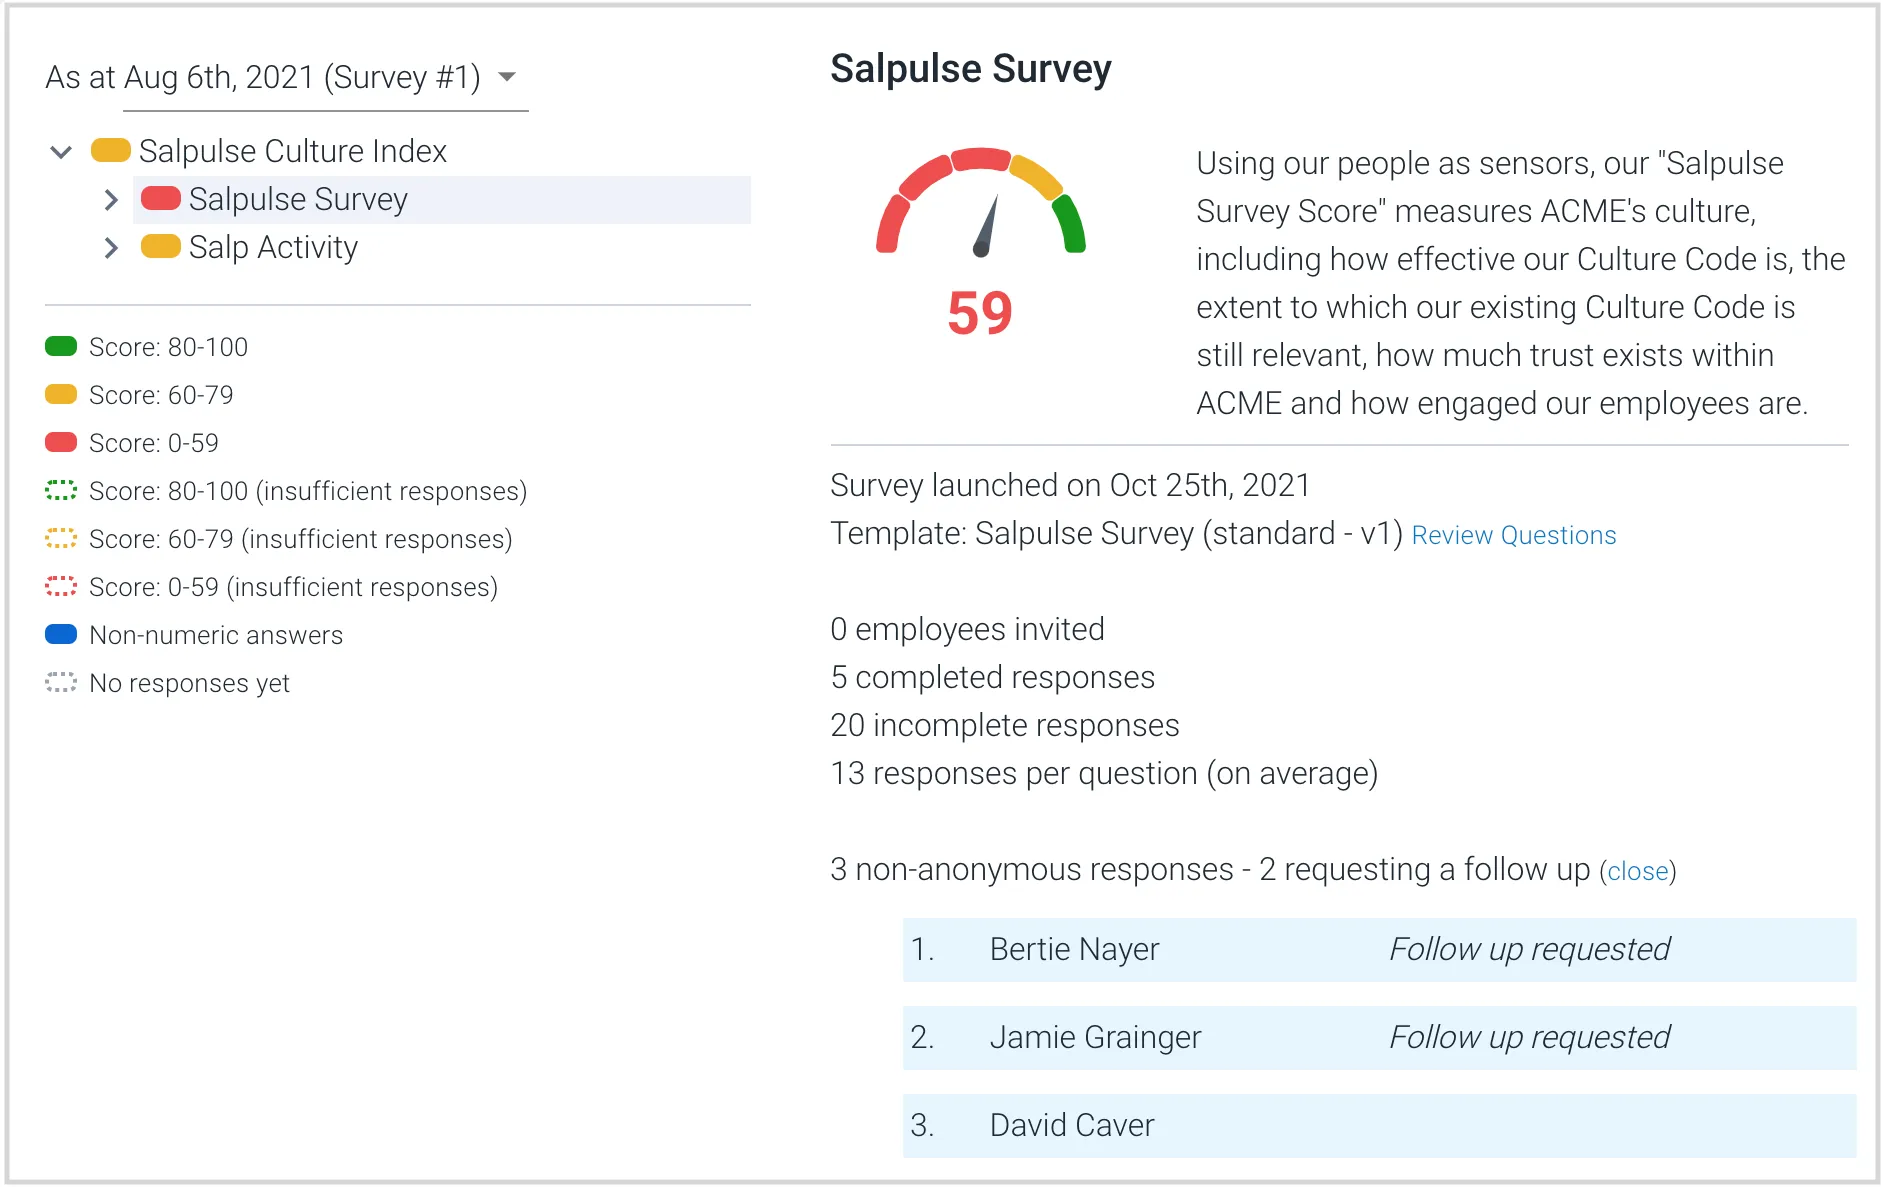Screen dimensions: 1881x1187
Task: Click the blue Non-numeric answers swatch
Action: click(61, 634)
